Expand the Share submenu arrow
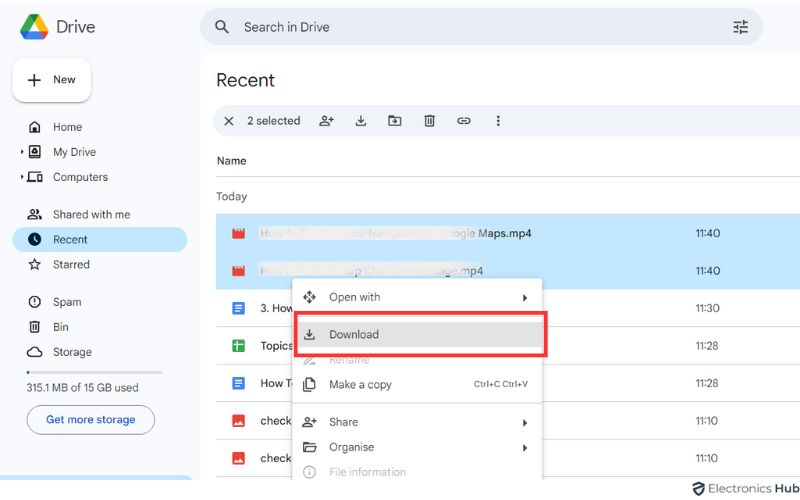 click(524, 423)
